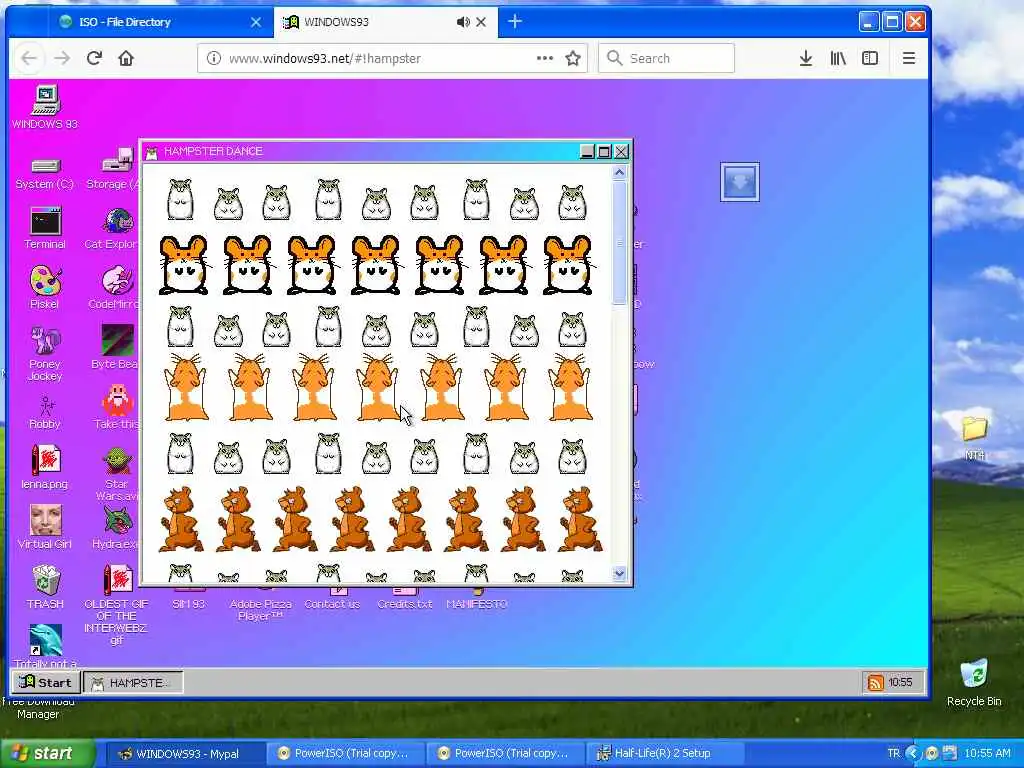Open the MANIFESTO icon
This screenshot has height=768, width=1024.
tap(477, 598)
